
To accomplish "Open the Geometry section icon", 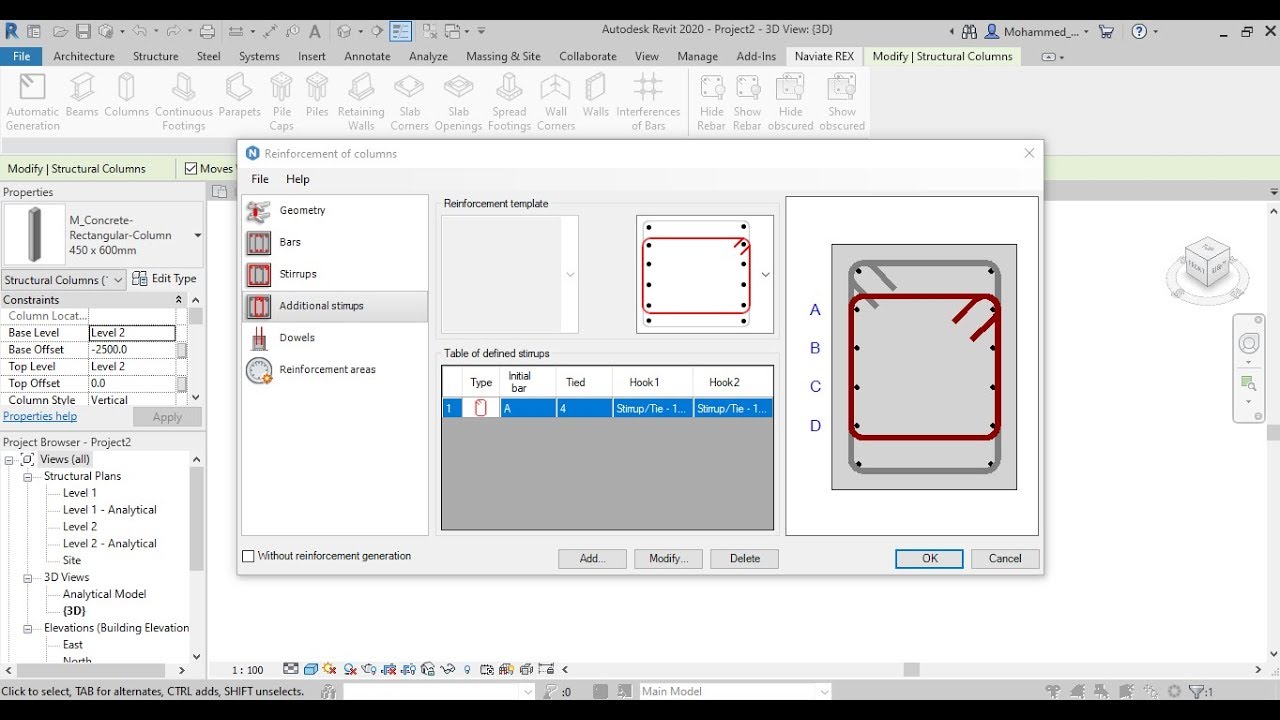I will [259, 211].
